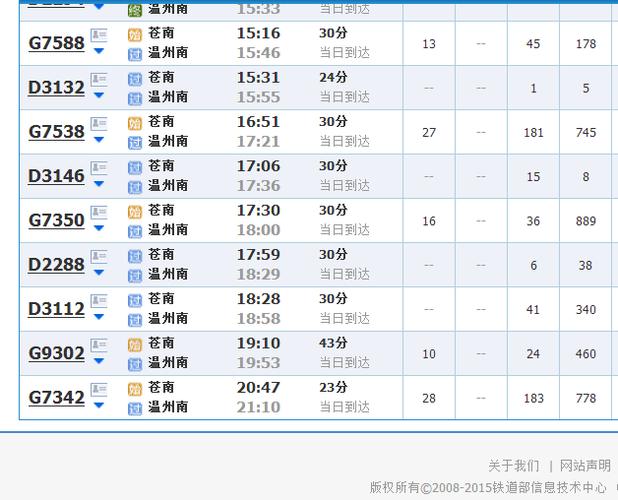Click ID card icon beside G9302
This screenshot has width=618, height=500.
pyautogui.click(x=99, y=346)
